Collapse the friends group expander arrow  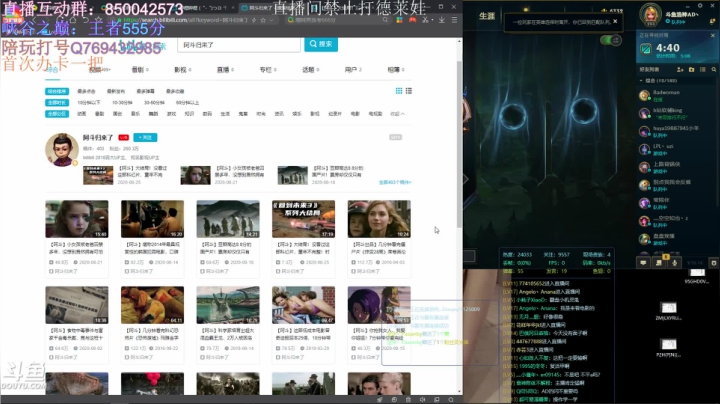point(641,81)
